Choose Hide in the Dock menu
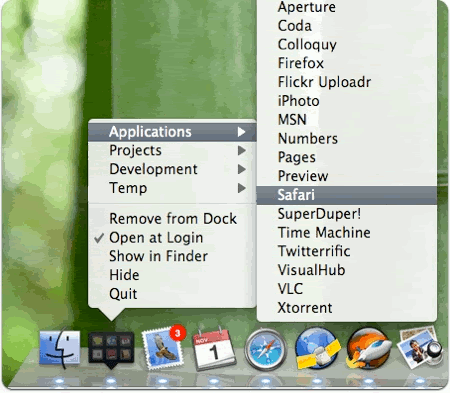The image size is (450, 393). (x=172, y=275)
